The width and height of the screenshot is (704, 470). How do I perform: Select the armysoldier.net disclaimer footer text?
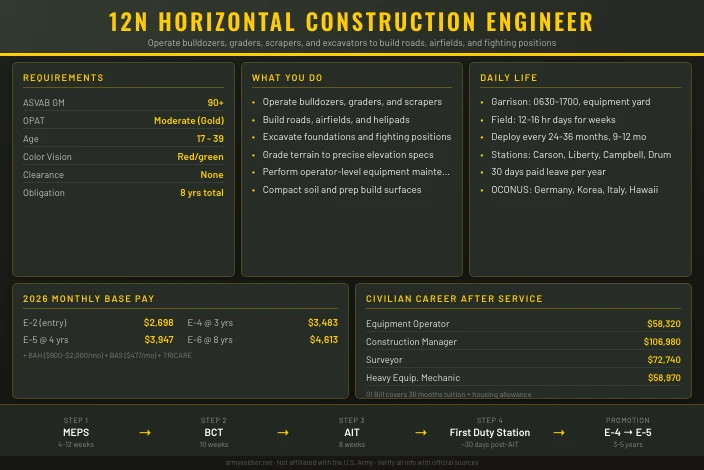tap(352, 462)
